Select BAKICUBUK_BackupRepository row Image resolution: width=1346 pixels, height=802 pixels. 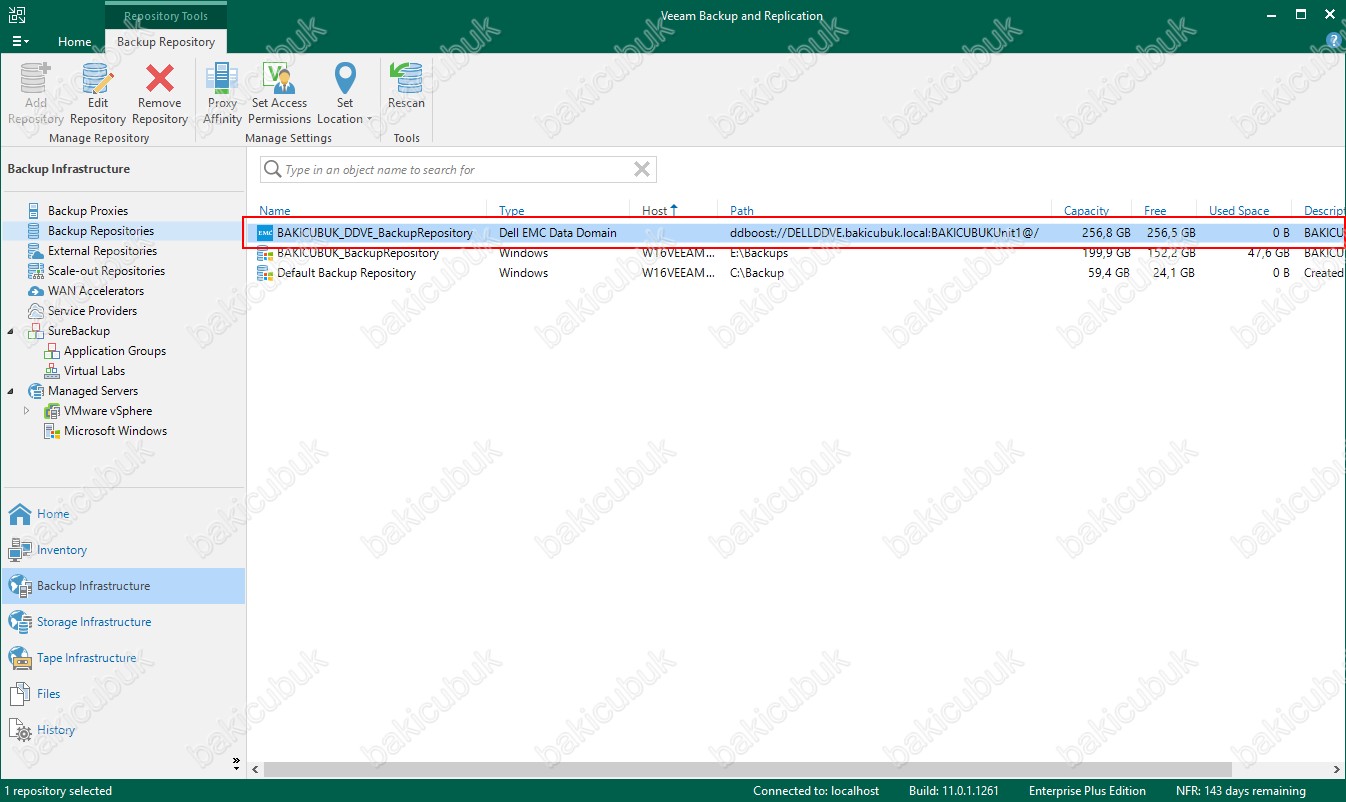[x=795, y=253]
